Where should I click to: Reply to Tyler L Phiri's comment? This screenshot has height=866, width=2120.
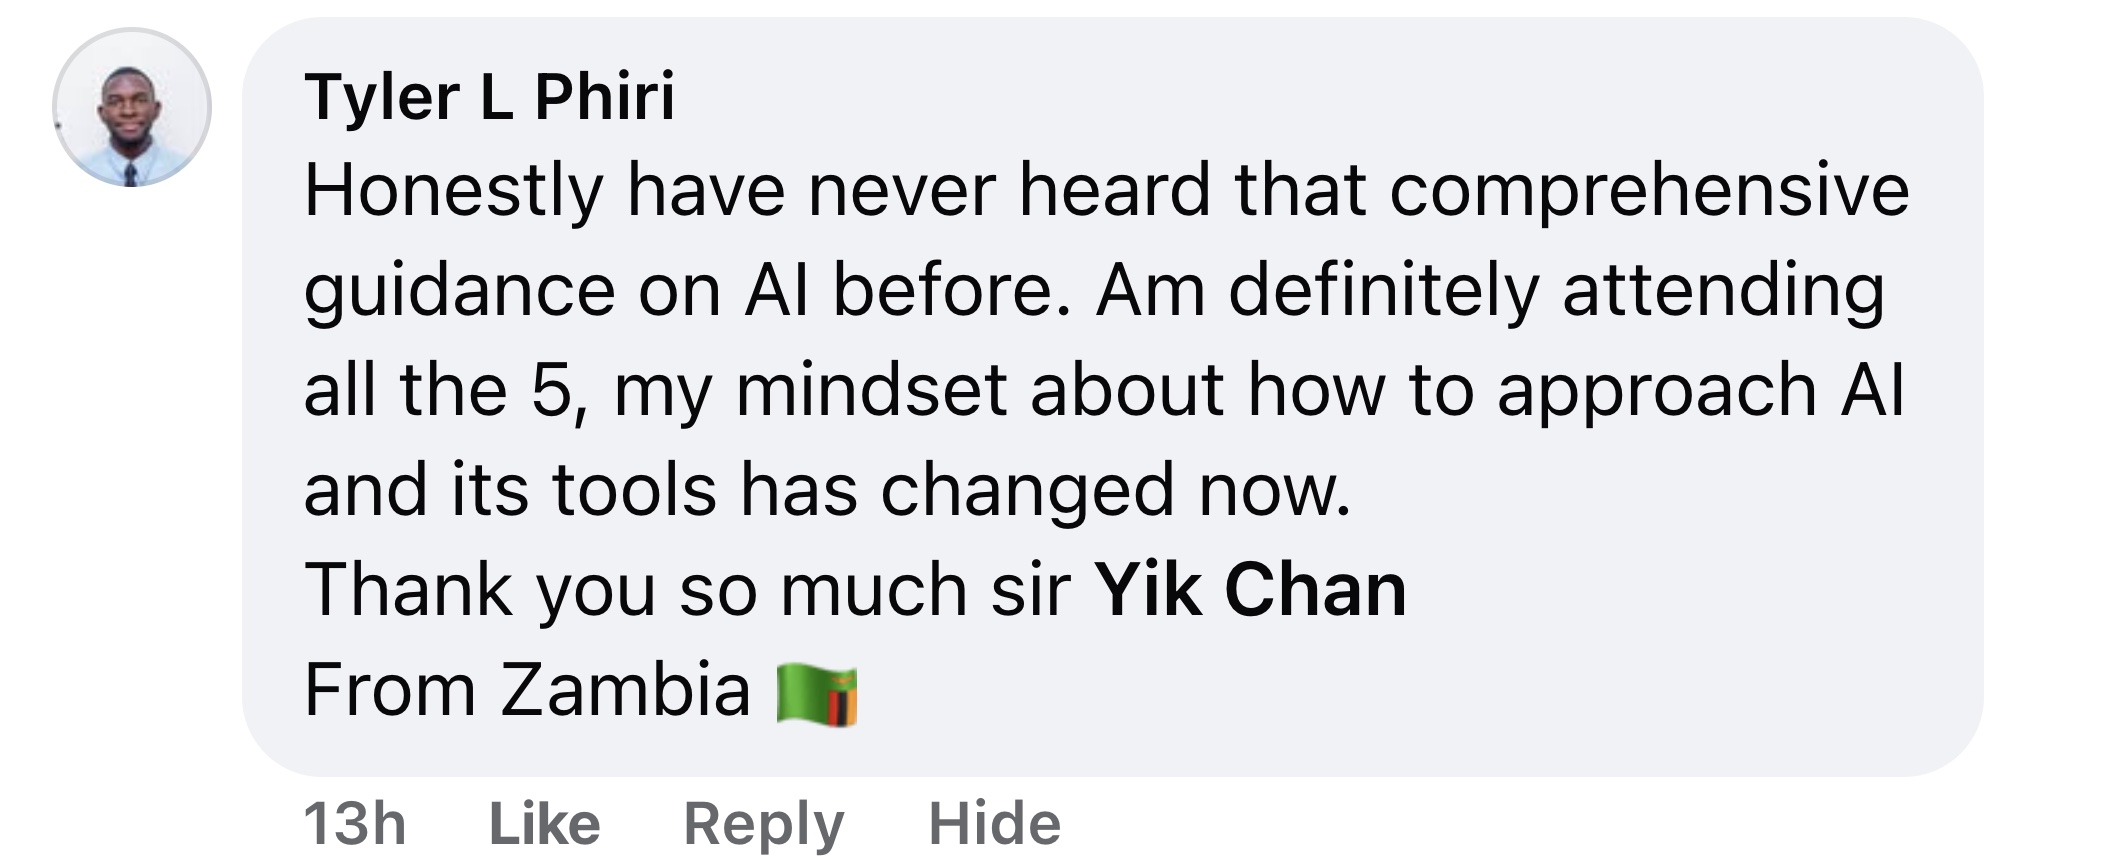[764, 824]
